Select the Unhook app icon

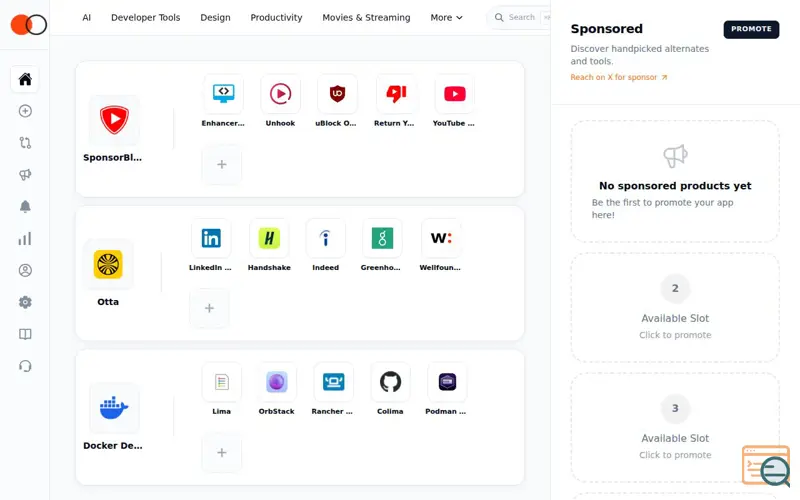point(281,93)
